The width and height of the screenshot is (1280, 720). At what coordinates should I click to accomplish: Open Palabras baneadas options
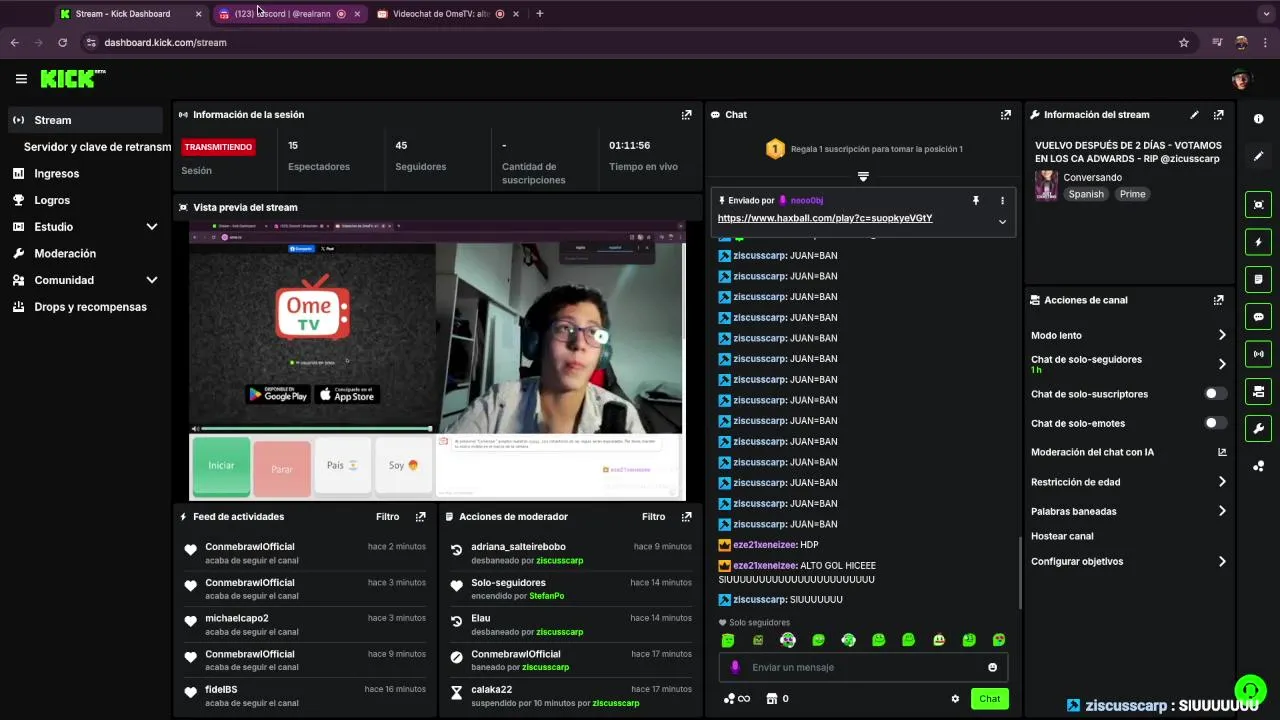tap(1221, 511)
